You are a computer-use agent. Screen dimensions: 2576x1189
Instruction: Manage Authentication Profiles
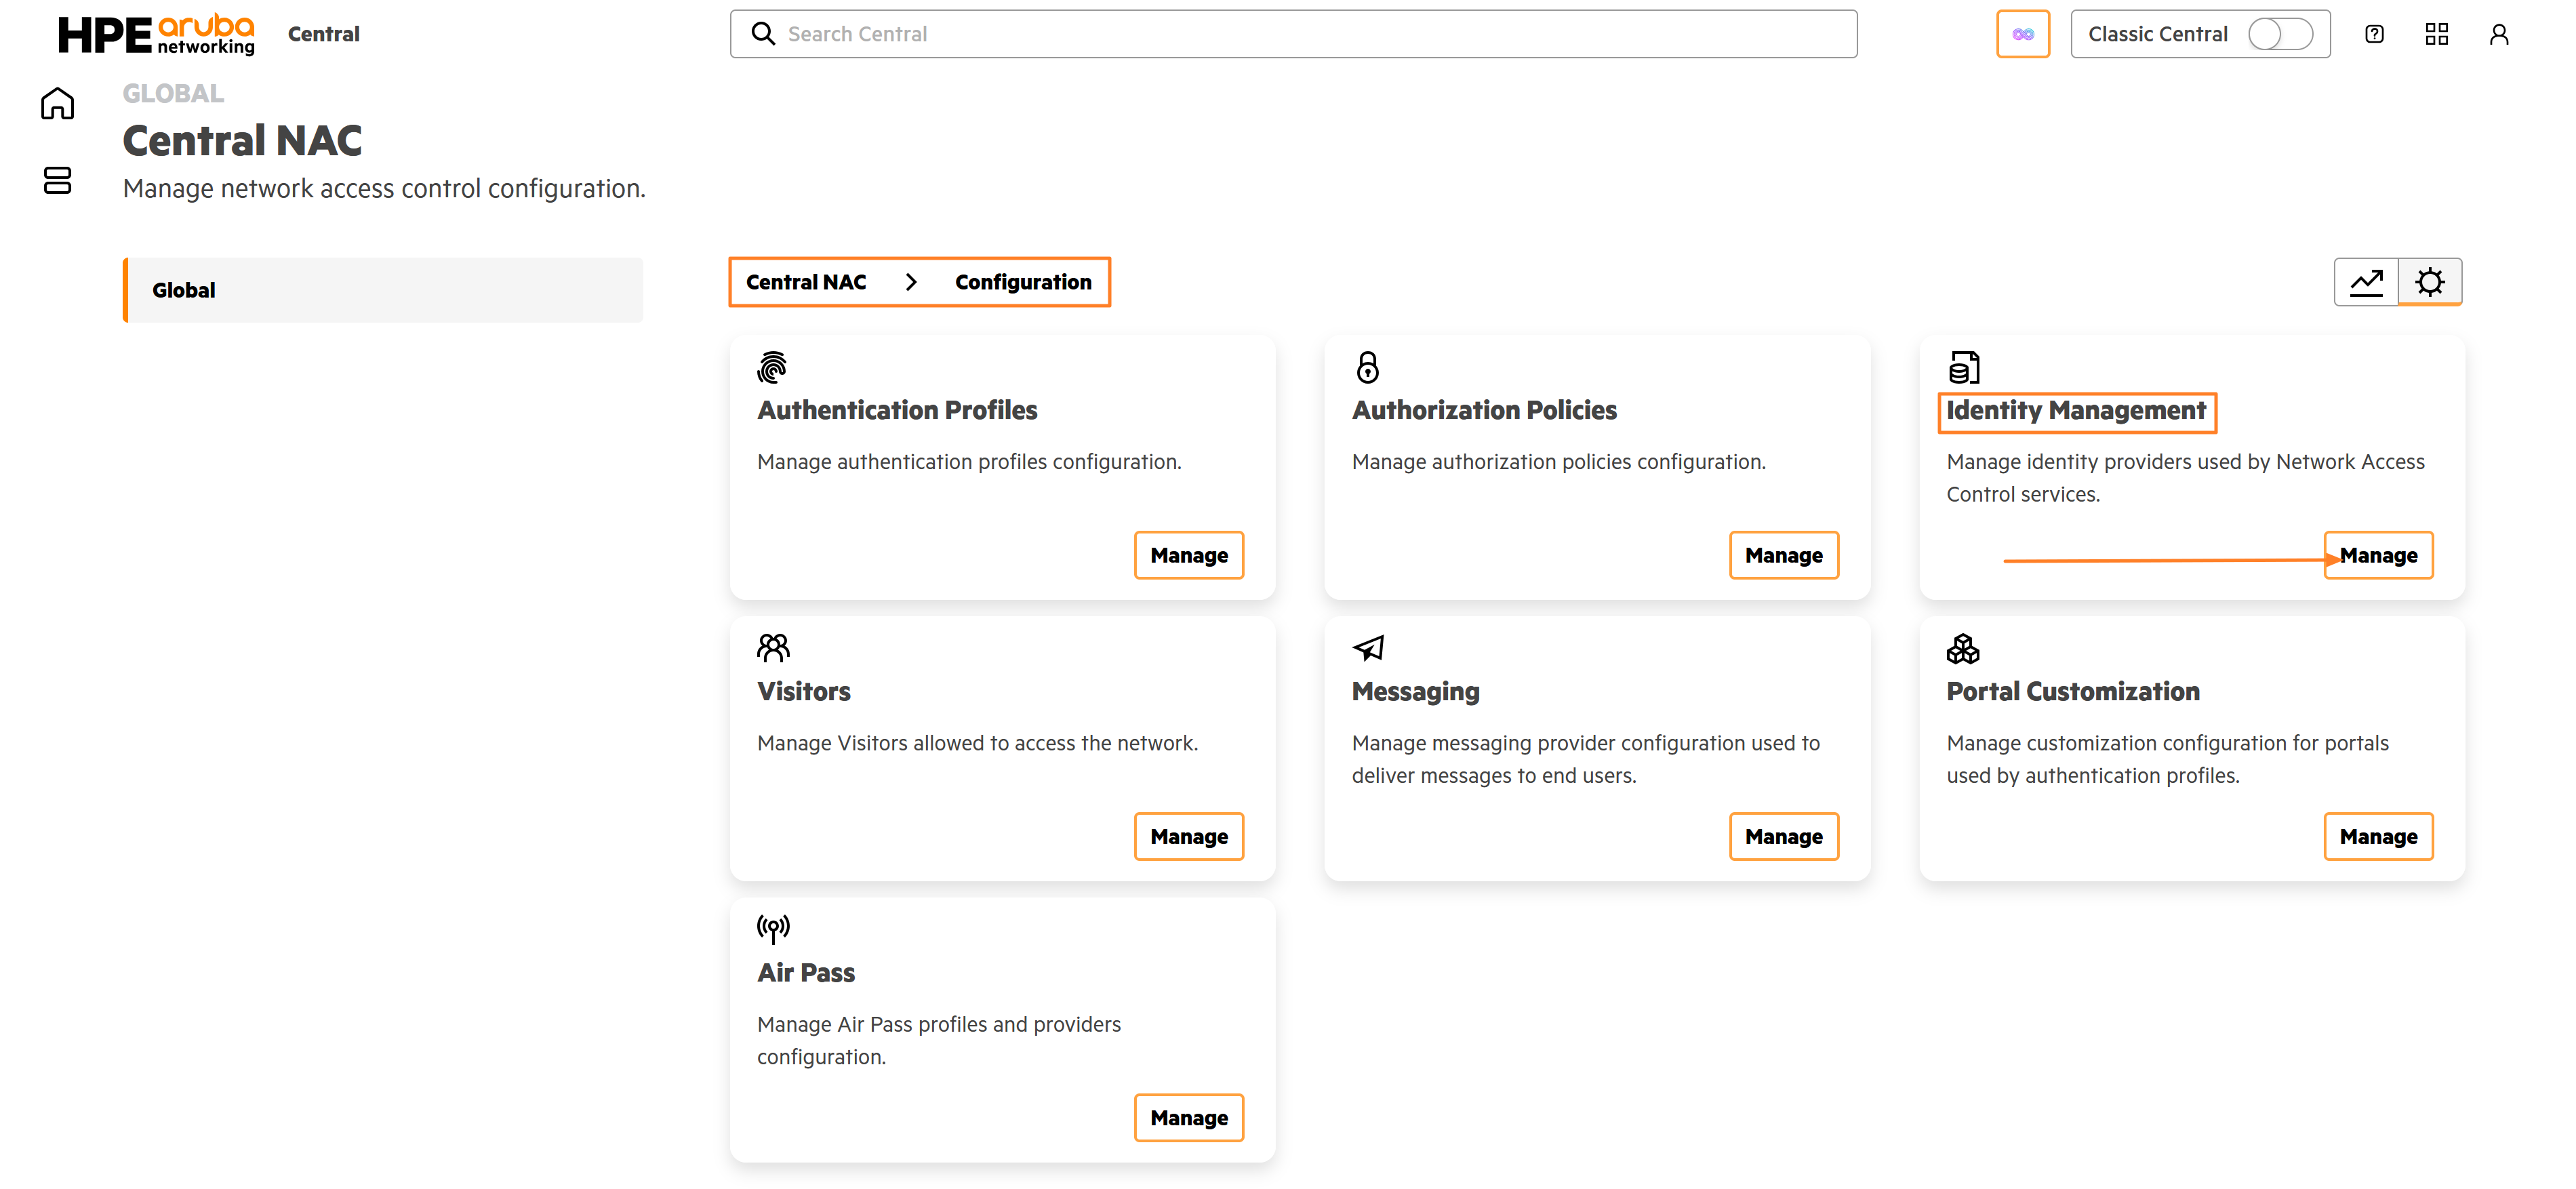coord(1188,555)
